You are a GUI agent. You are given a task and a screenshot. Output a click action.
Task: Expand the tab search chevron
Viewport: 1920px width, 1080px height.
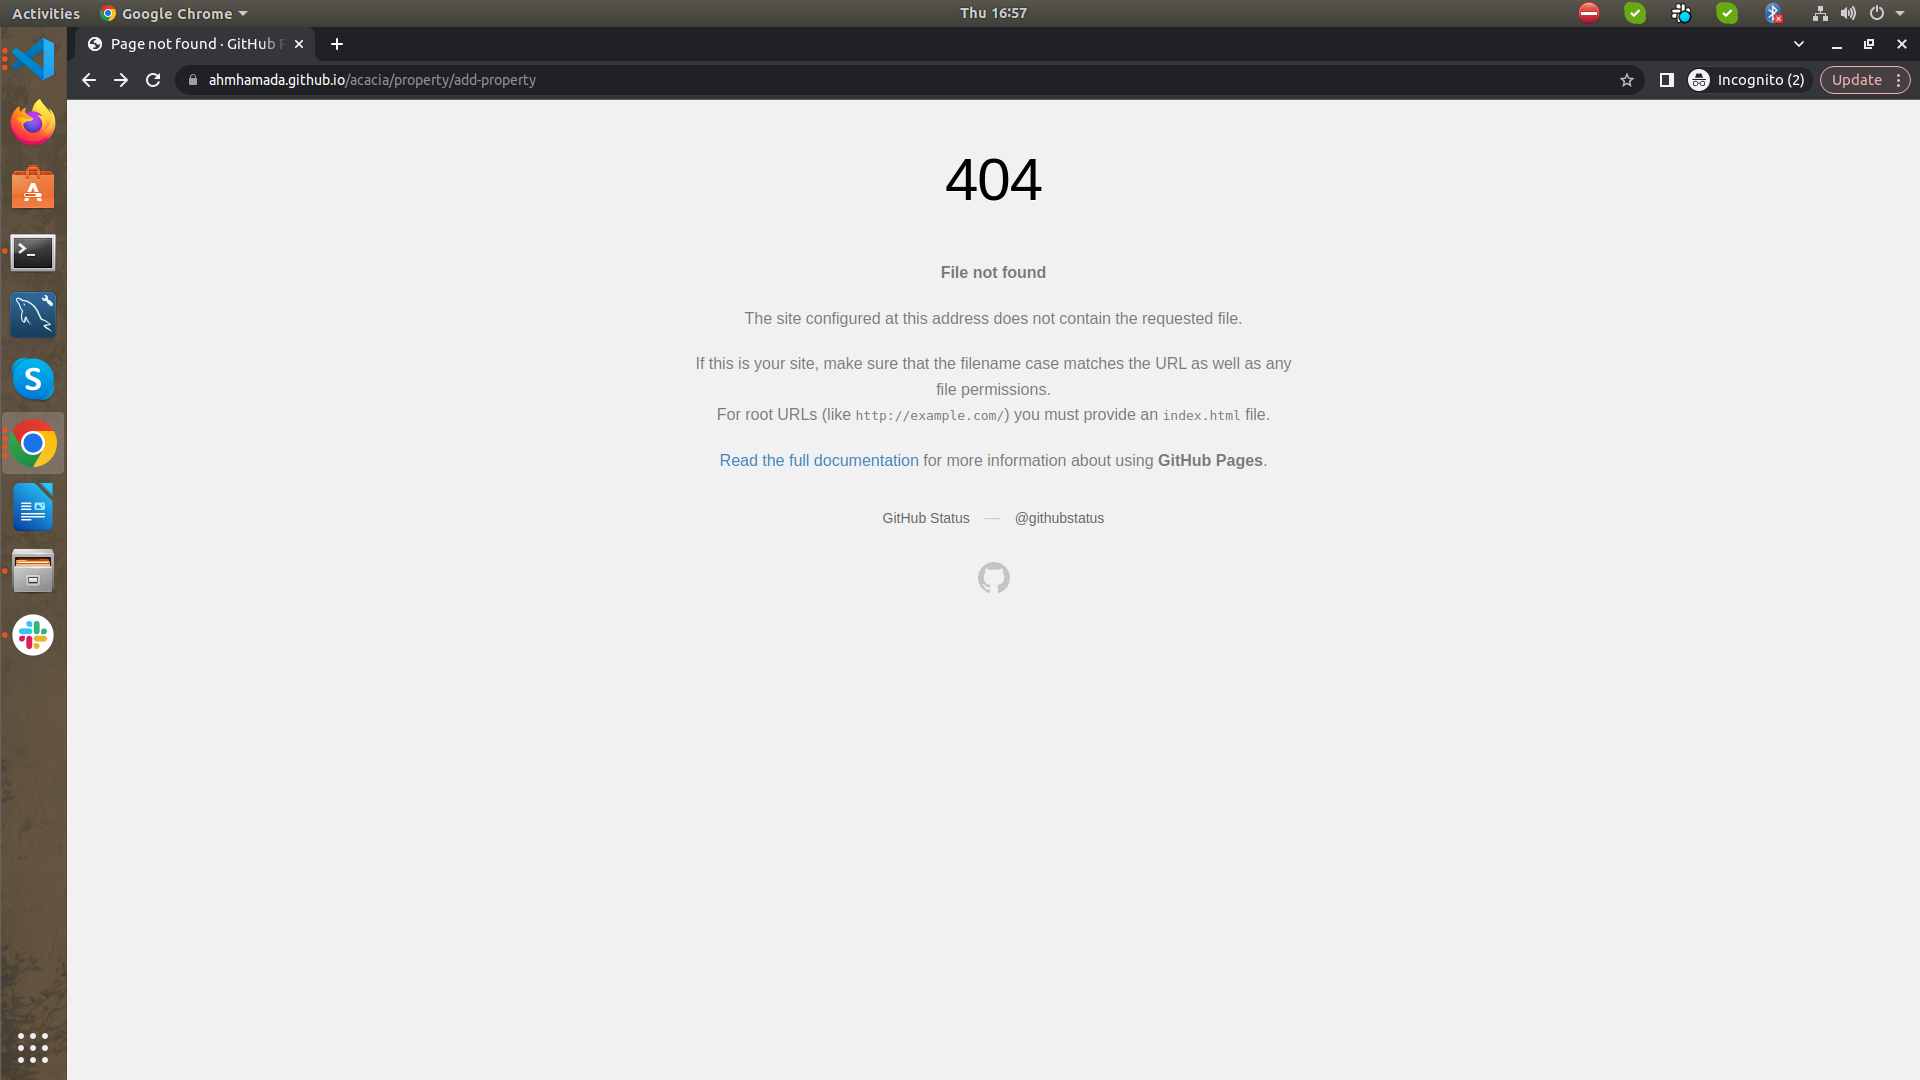1799,44
